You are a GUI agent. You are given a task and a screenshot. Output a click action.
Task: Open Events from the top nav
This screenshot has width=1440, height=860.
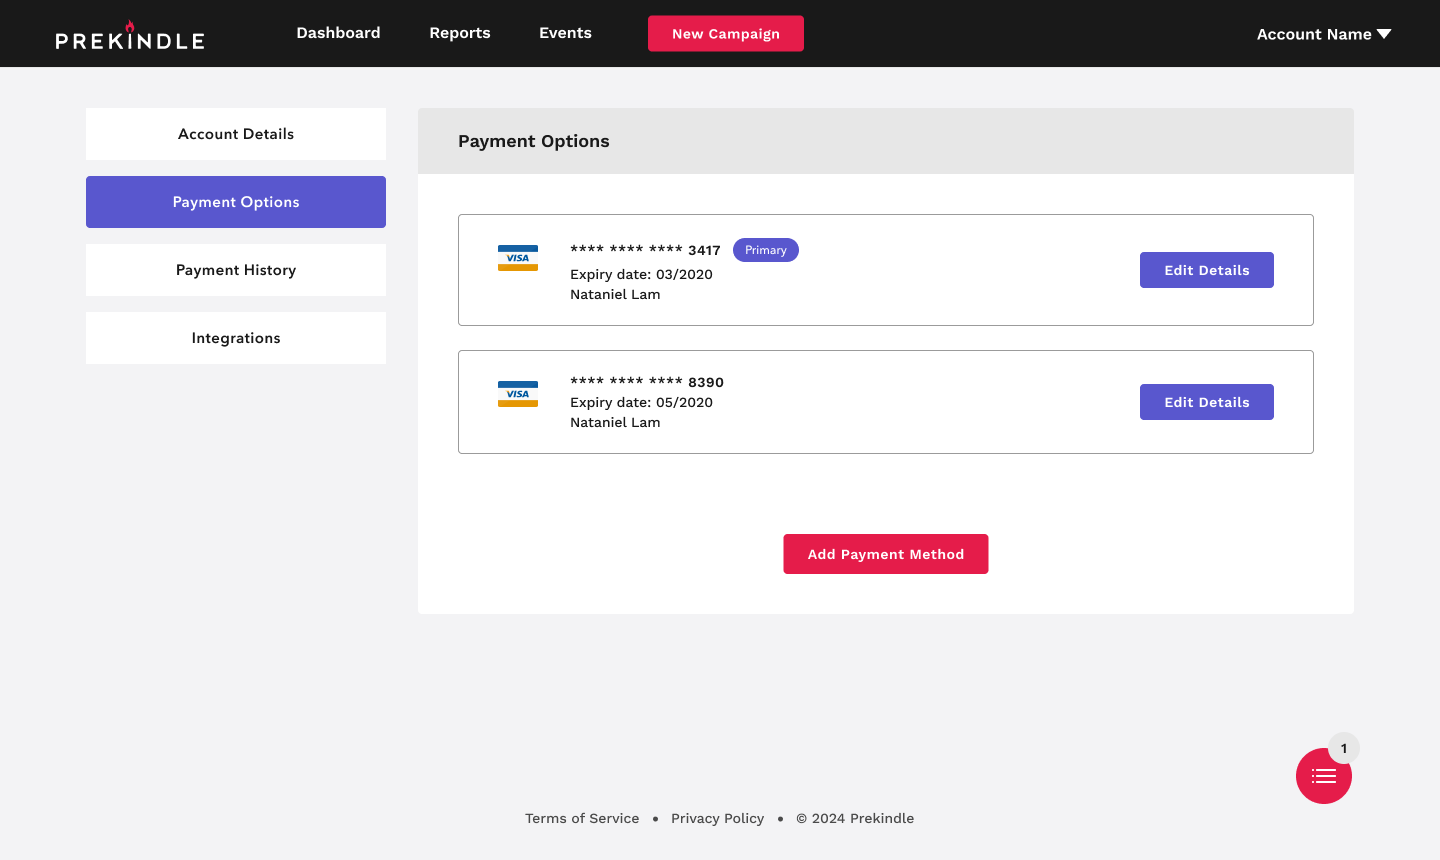coord(565,33)
